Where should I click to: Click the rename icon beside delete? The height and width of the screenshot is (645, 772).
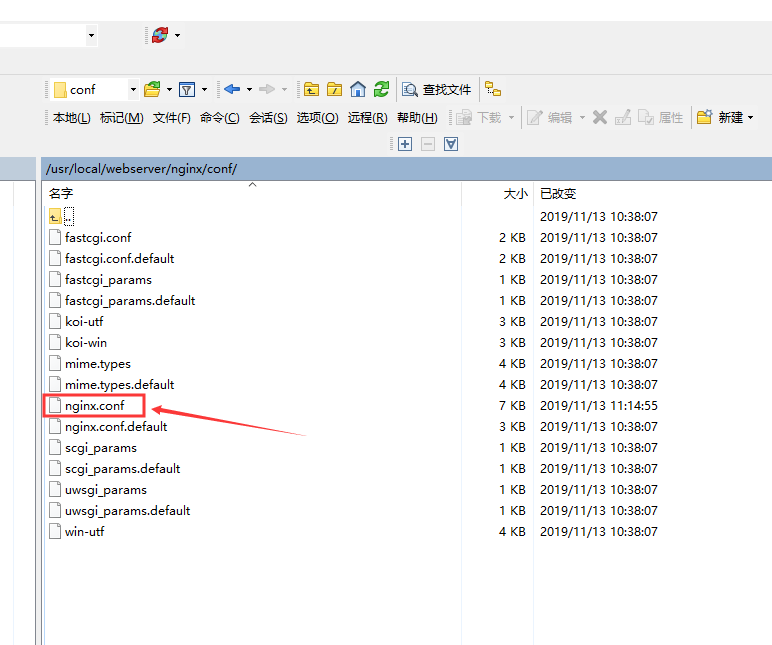(x=623, y=117)
